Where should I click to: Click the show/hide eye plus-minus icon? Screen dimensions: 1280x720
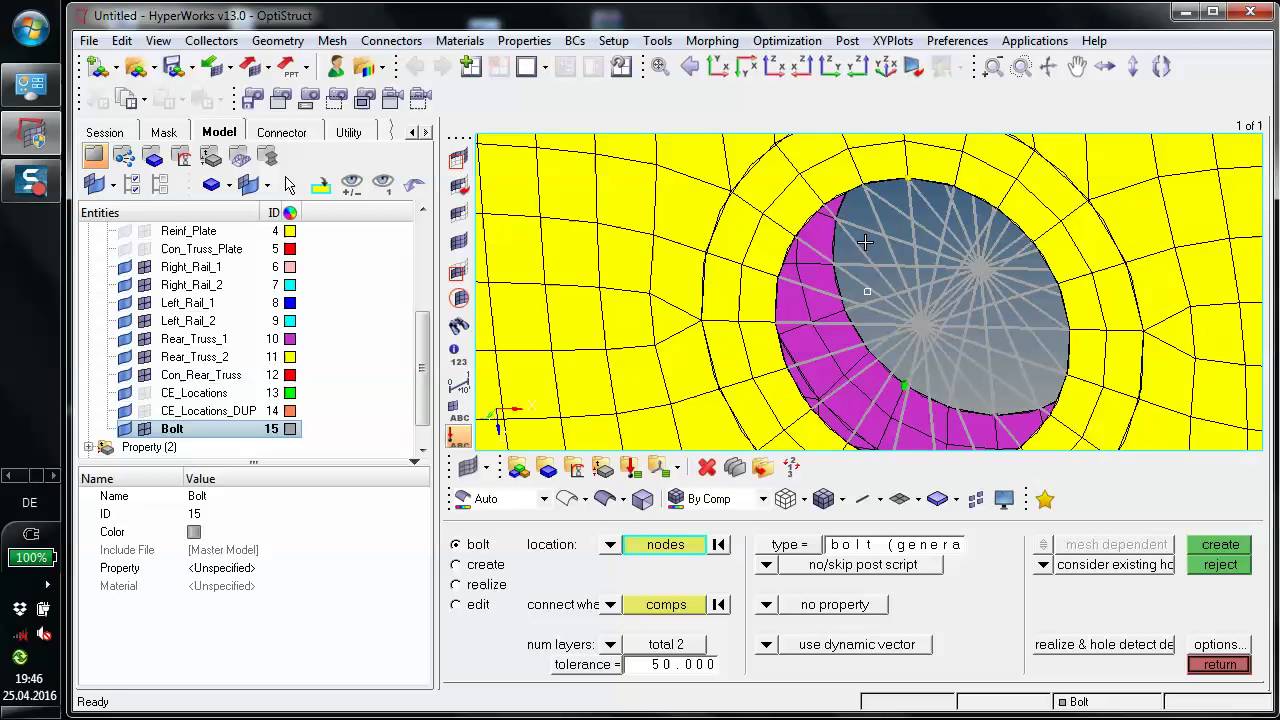tap(352, 185)
